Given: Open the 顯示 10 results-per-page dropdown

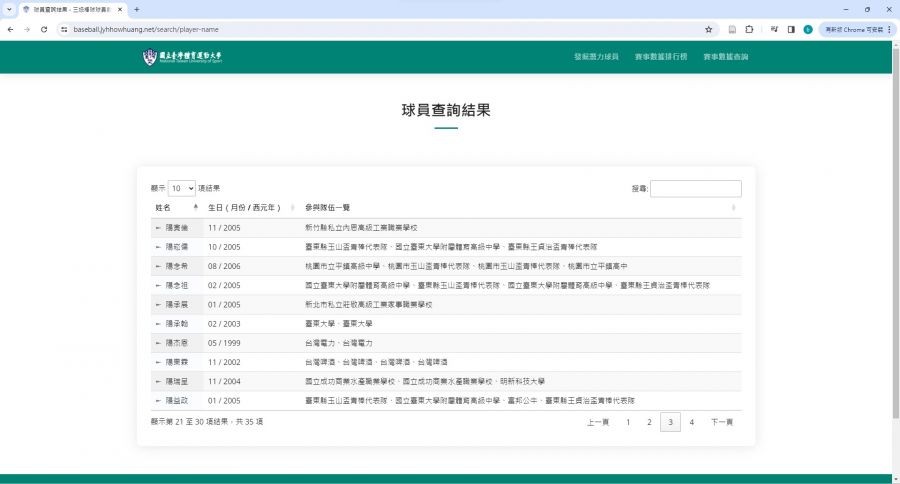Looking at the screenshot, I should [x=182, y=188].
